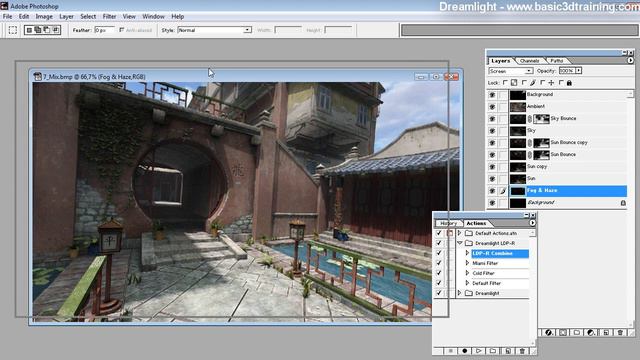Open the Help menu
Screen dimensions: 640x360
tap(178, 16)
